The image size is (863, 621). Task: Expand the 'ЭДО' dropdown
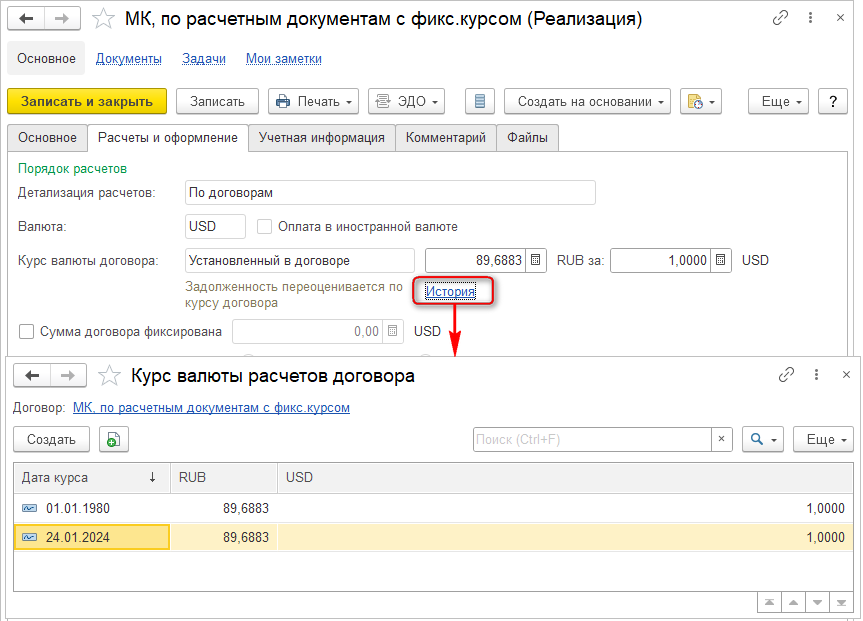406,101
